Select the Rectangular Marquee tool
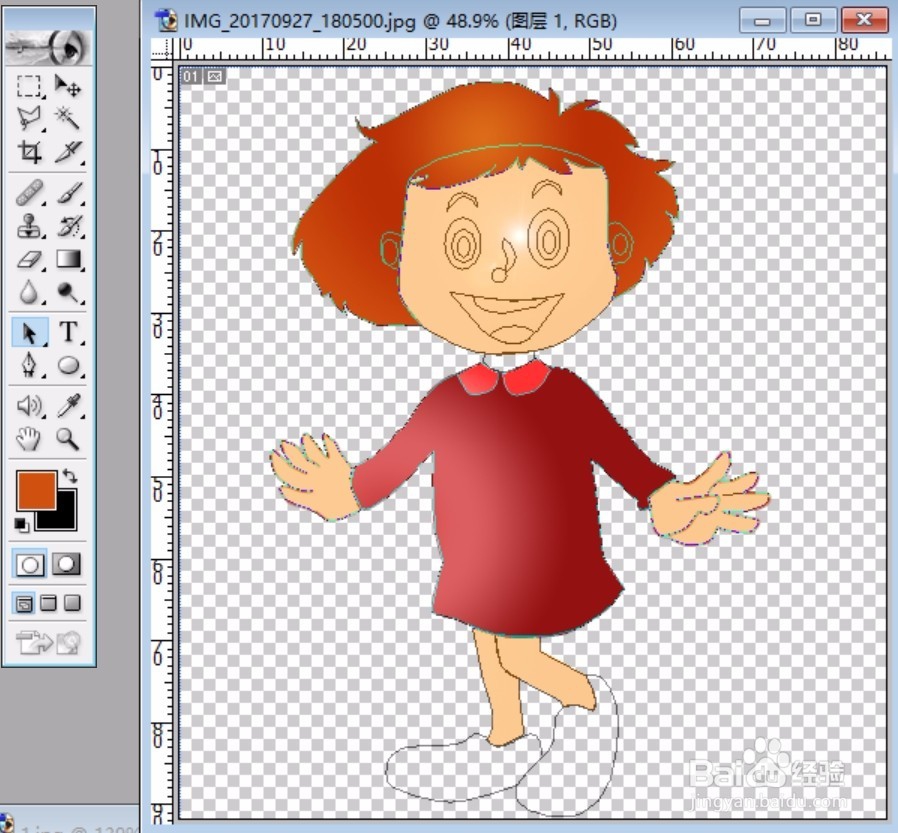 tap(29, 86)
